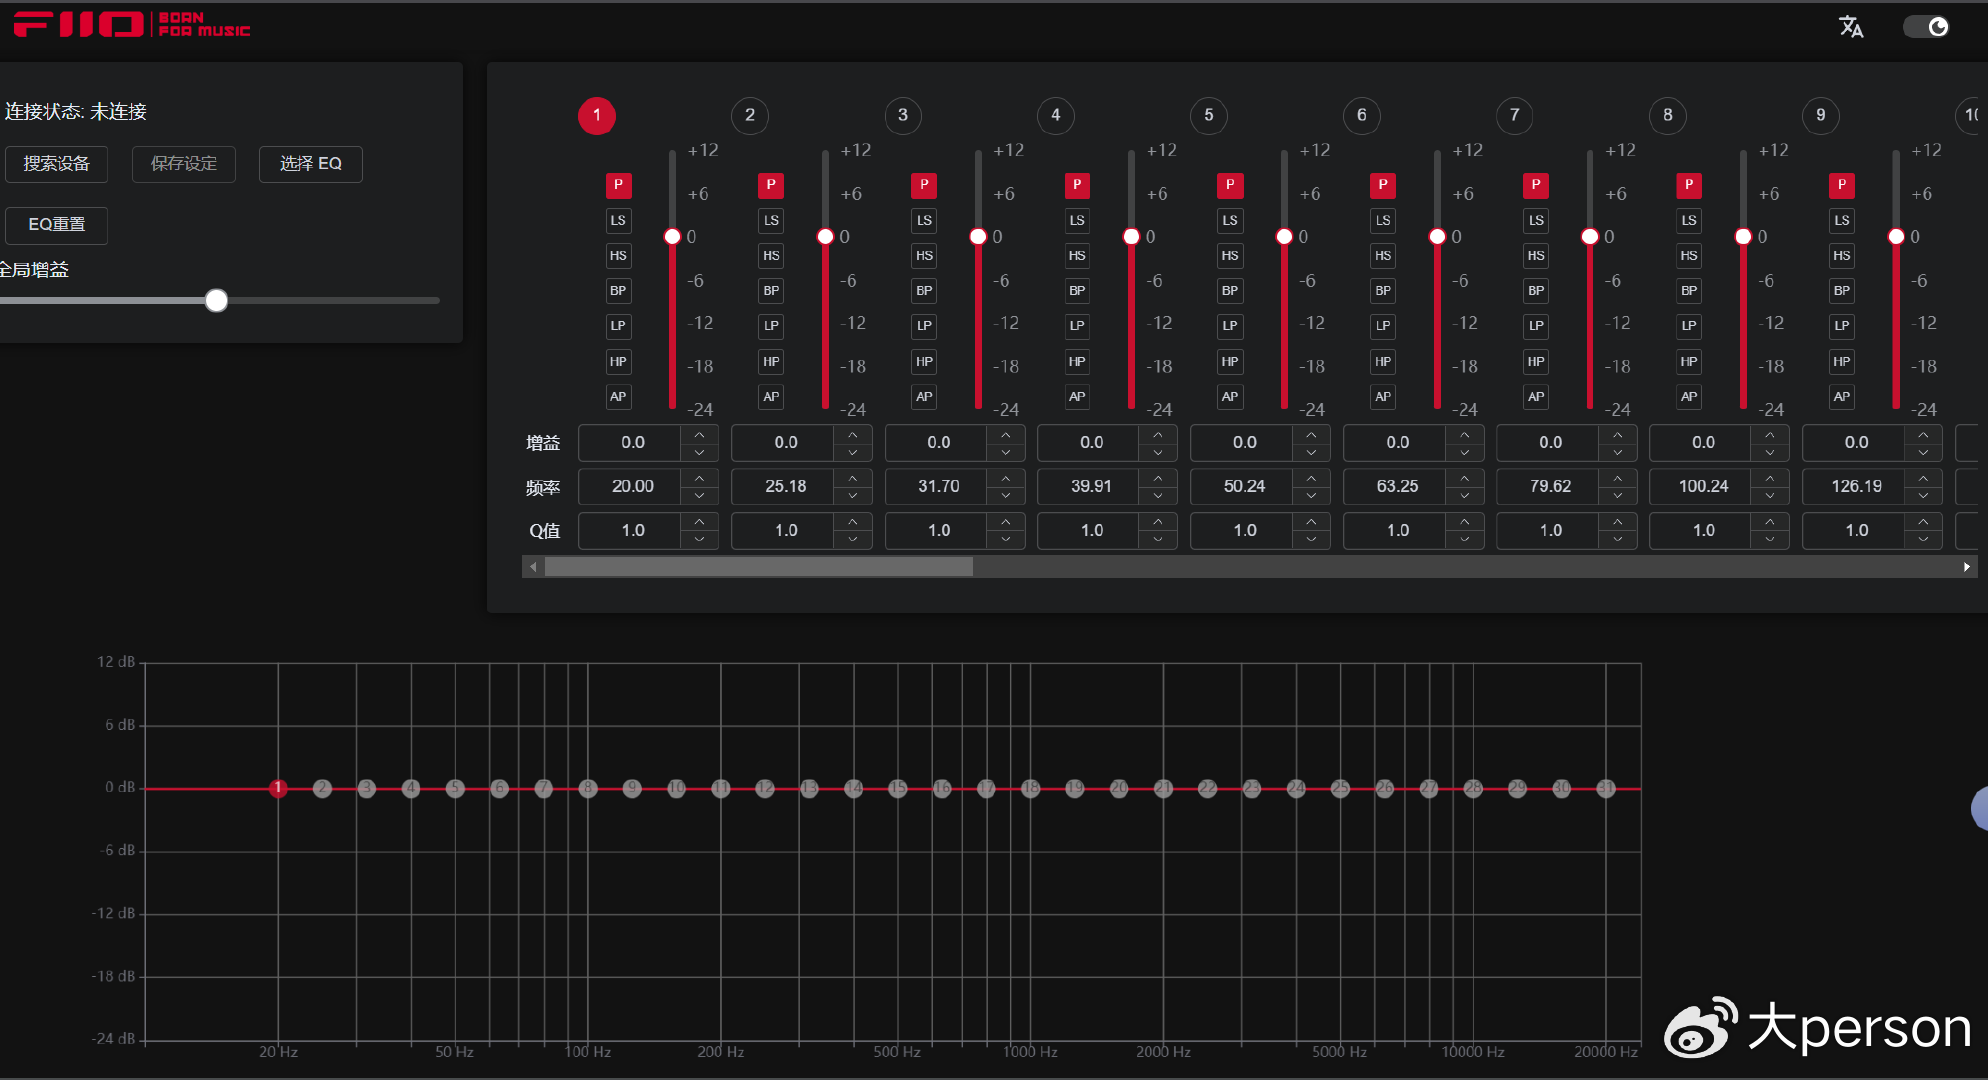Increase band 3 Q value with up arrow
The image size is (1988, 1080).
pos(1005,522)
